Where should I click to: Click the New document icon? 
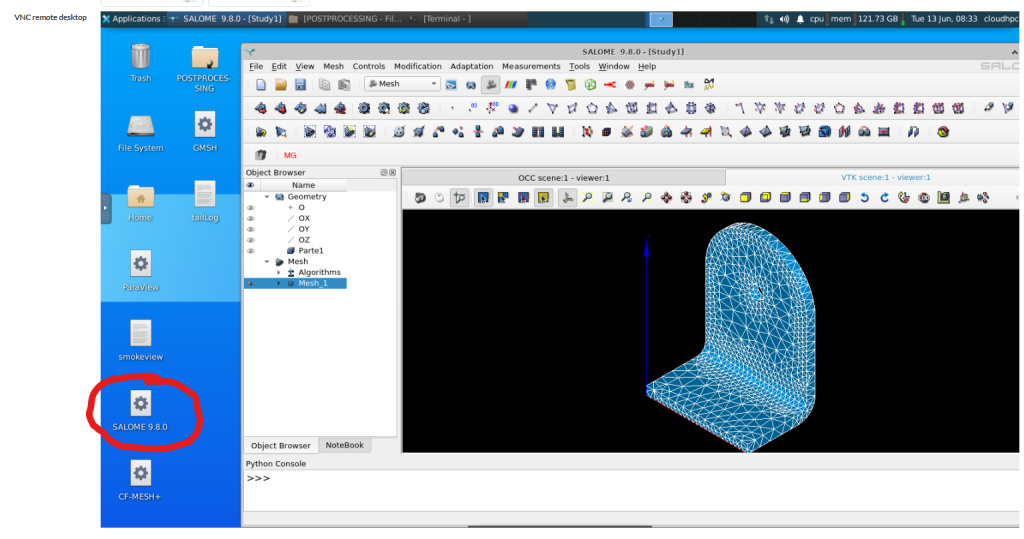click(x=261, y=84)
